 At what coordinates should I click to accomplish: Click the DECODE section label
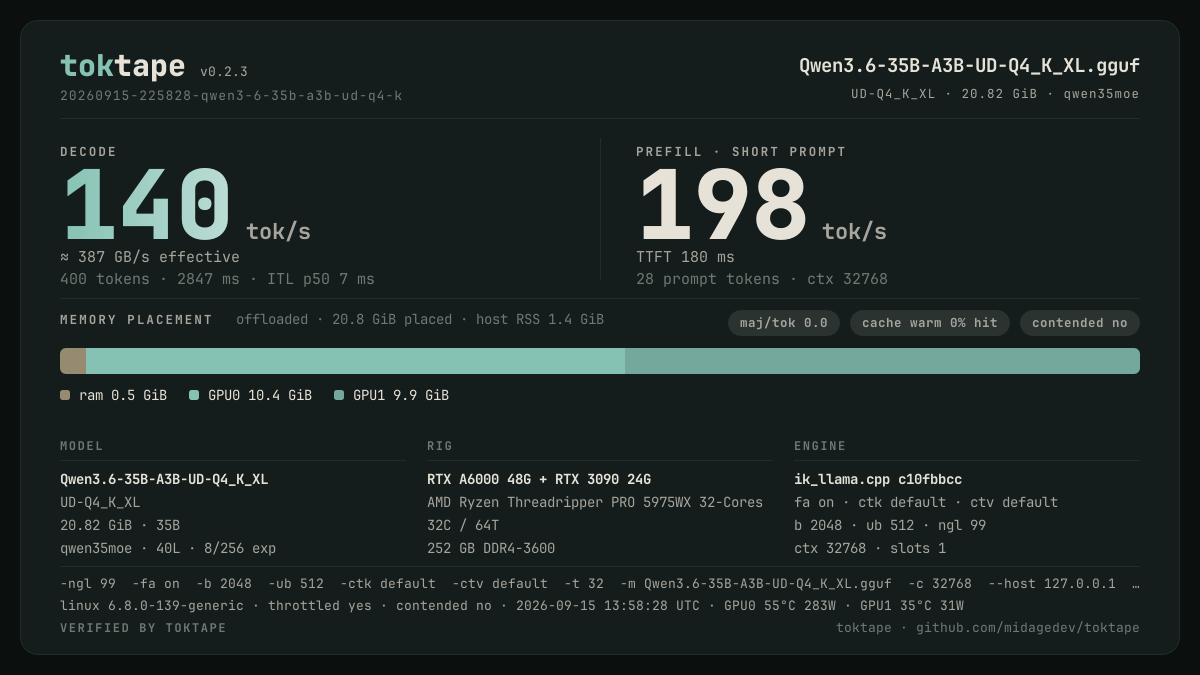[88, 152]
